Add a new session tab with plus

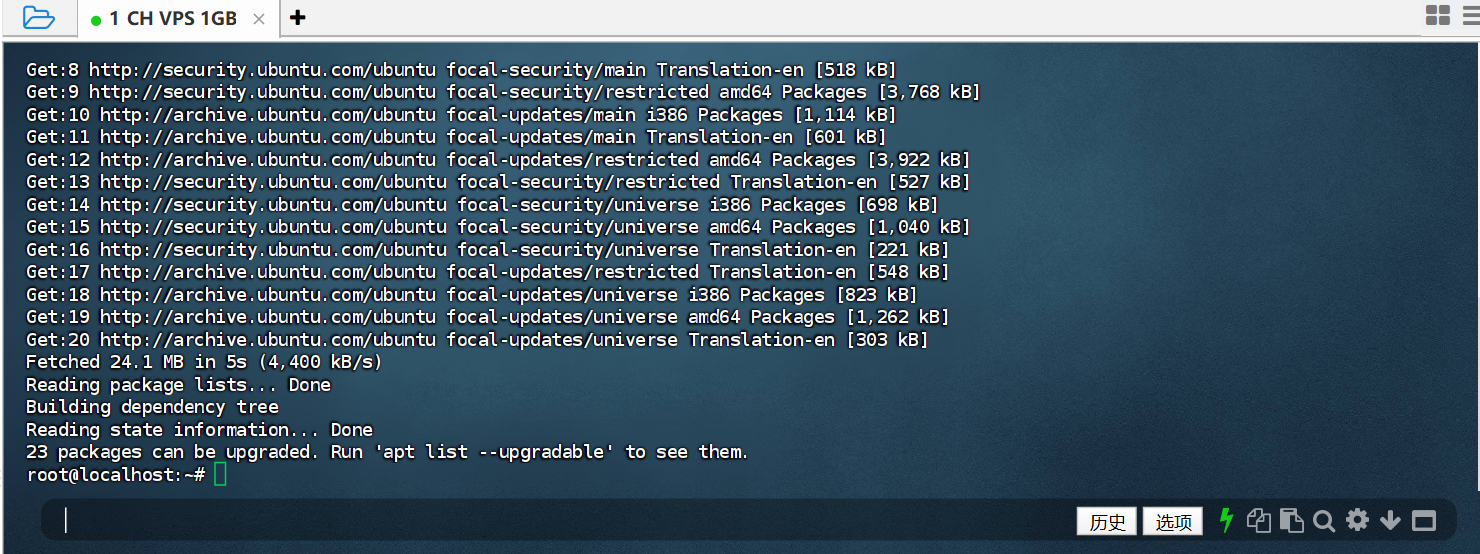[x=297, y=17]
